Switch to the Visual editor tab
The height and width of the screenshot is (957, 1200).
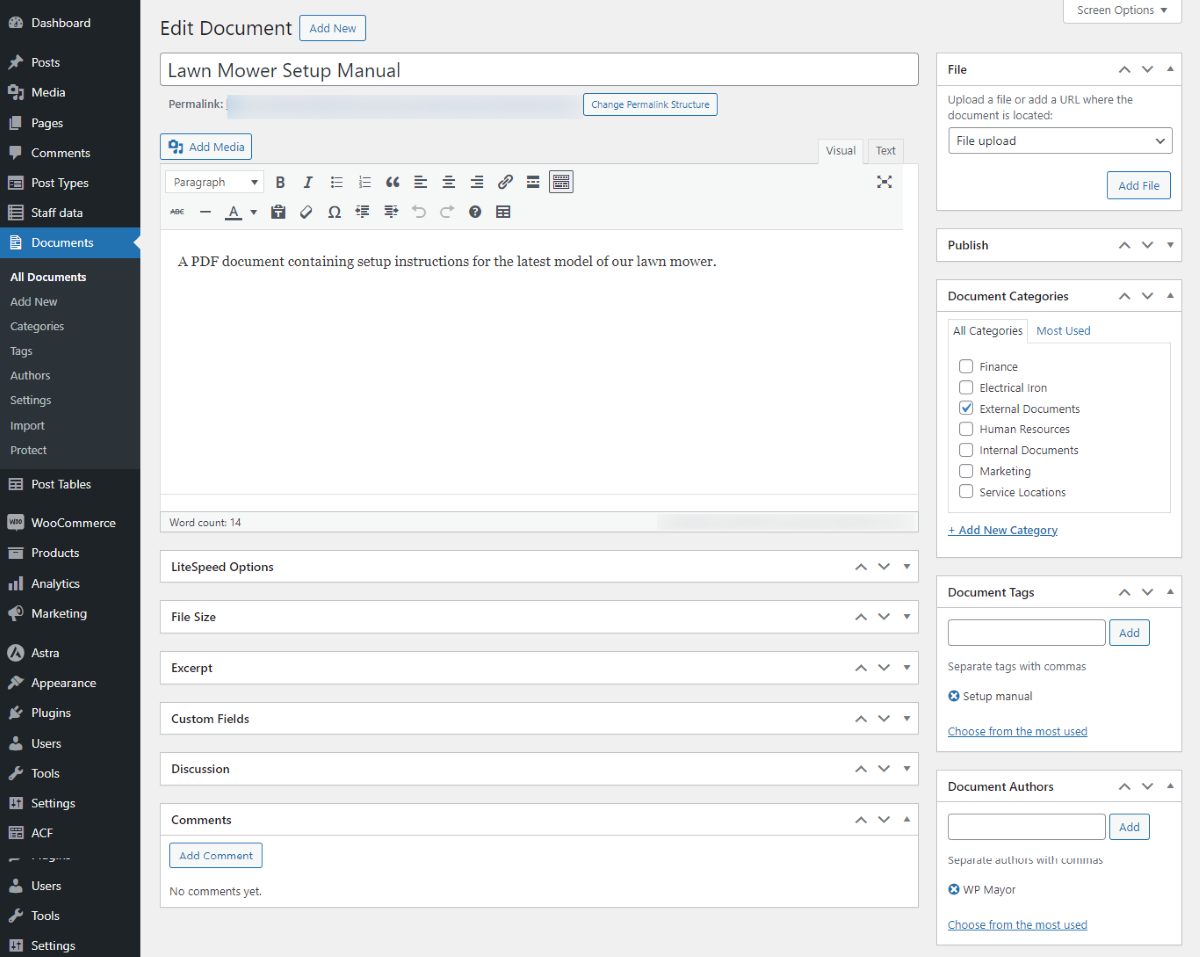[840, 151]
